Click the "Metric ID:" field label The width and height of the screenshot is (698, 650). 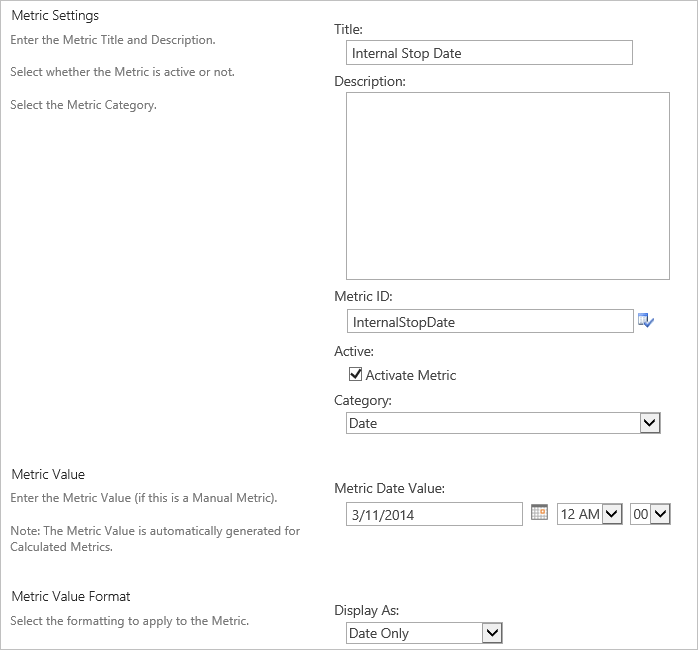[x=364, y=296]
